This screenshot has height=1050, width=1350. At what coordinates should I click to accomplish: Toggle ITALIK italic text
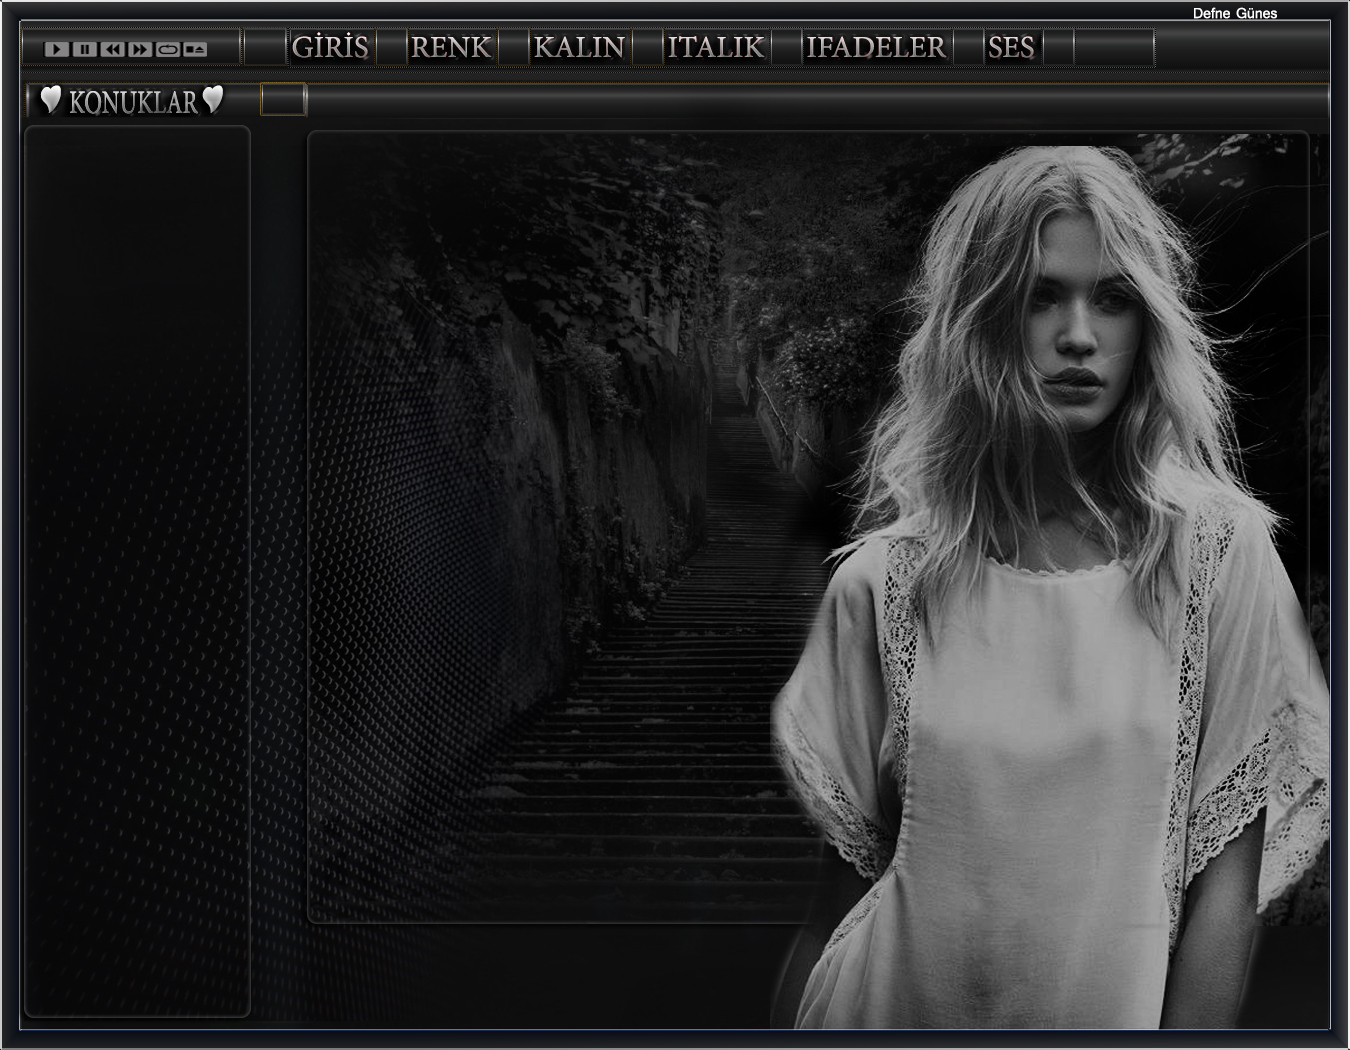click(x=715, y=48)
